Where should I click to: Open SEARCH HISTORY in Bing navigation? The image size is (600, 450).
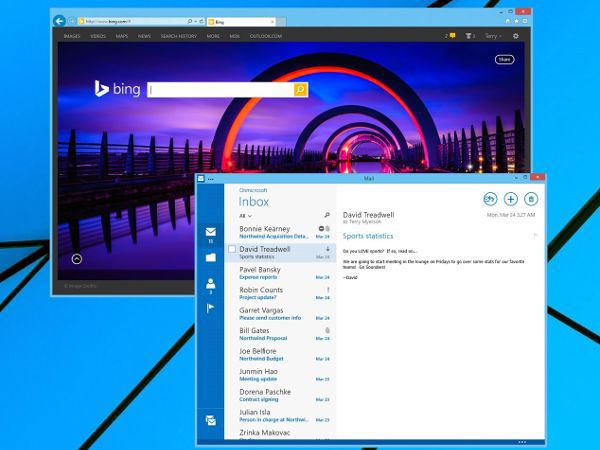coord(179,36)
